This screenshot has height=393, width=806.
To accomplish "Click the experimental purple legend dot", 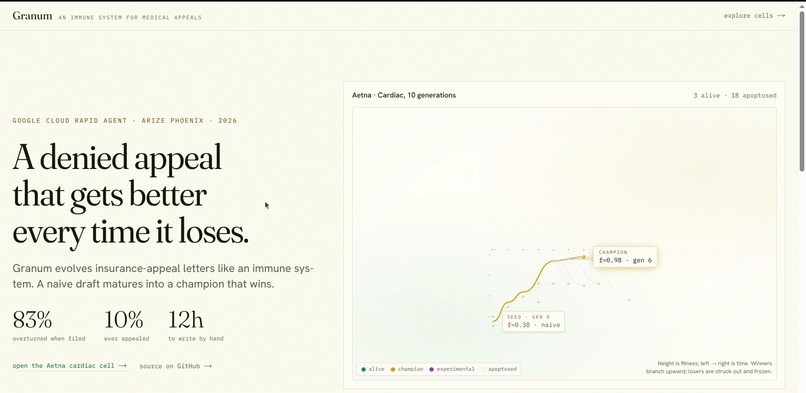I will coord(432,369).
